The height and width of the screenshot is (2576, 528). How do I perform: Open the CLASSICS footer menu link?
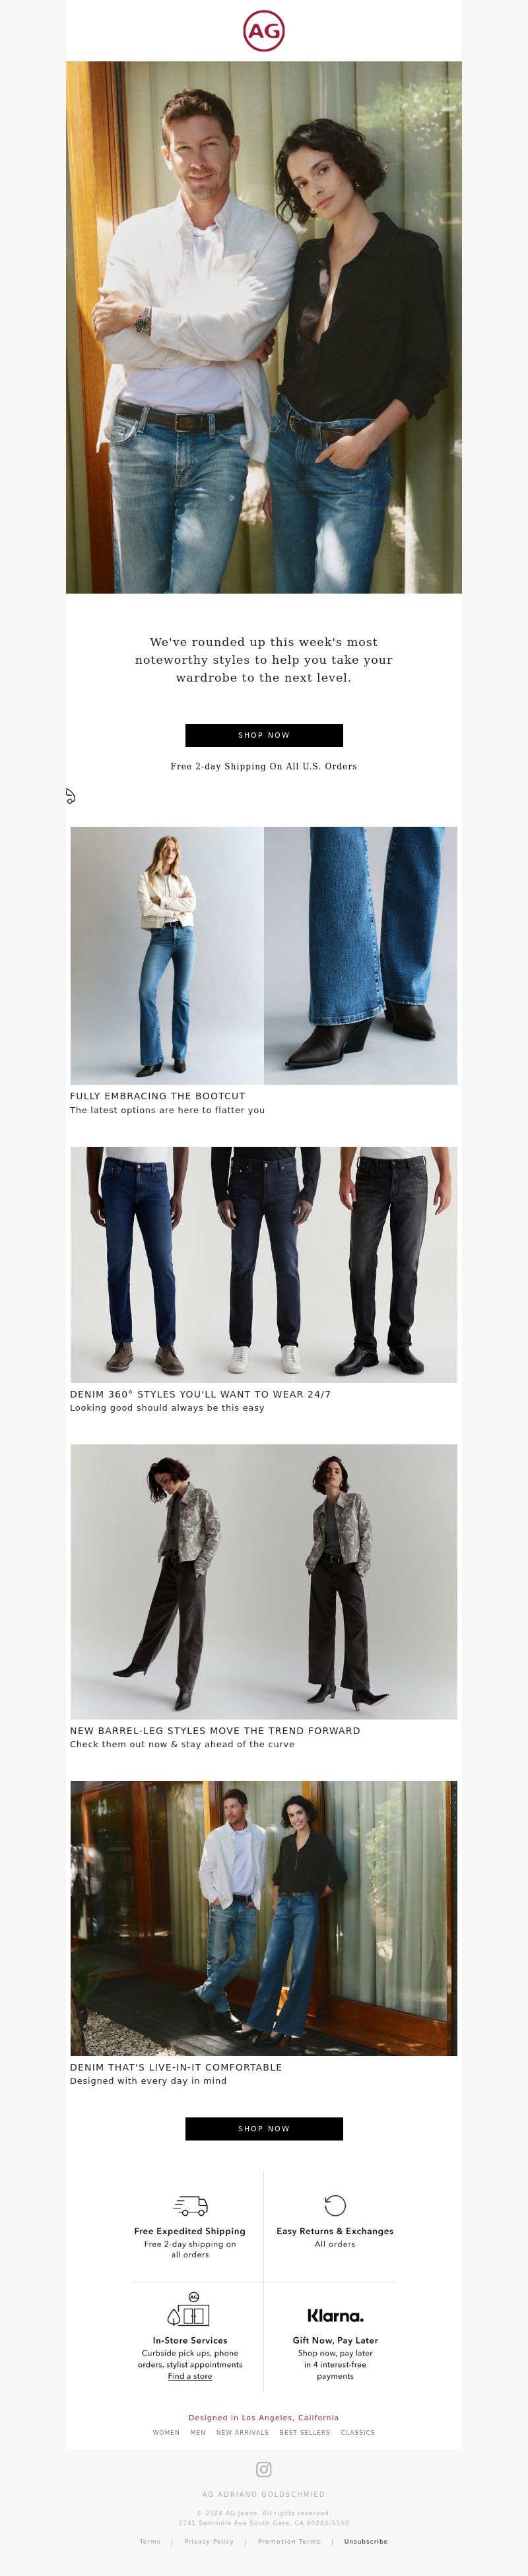point(358,2432)
